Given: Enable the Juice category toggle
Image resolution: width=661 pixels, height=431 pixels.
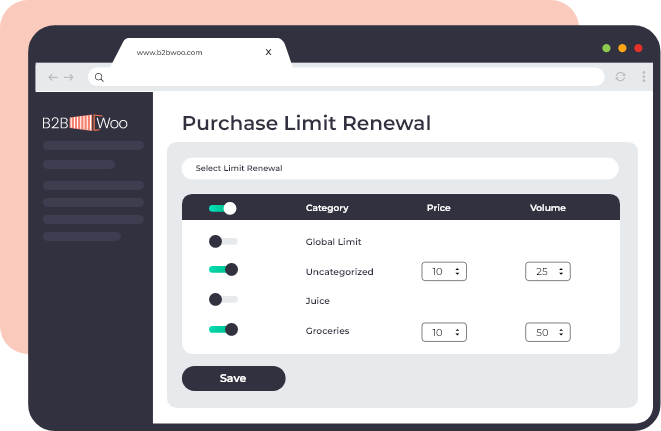Looking at the screenshot, I should pos(223,299).
